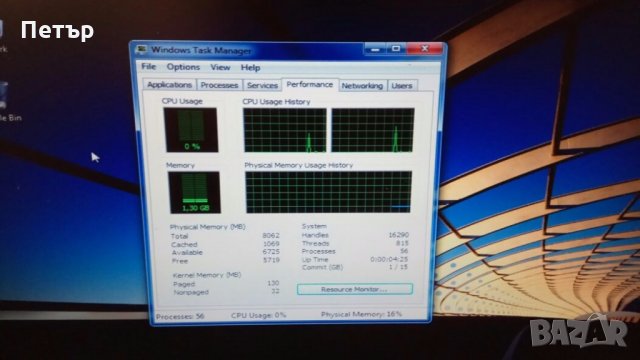Click the CPU Usage 0 % meter
The image size is (640, 360).
click(x=191, y=130)
